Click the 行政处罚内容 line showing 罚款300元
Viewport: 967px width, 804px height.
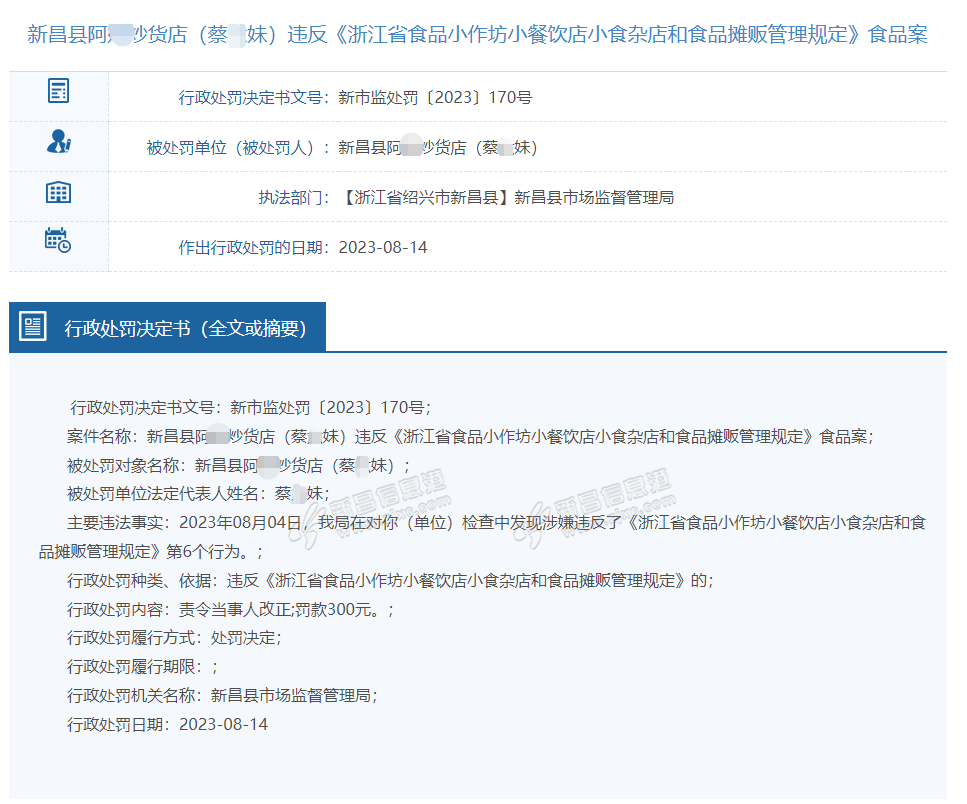(x=230, y=609)
